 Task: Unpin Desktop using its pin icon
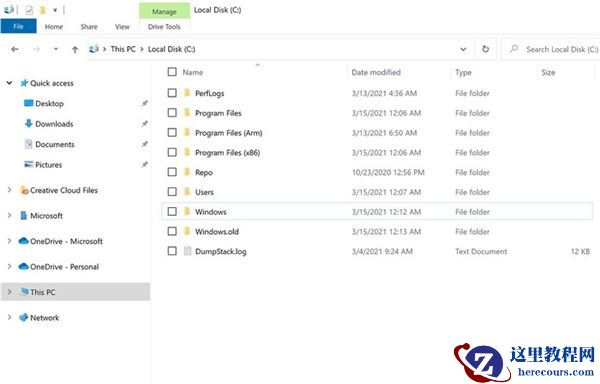(x=144, y=104)
